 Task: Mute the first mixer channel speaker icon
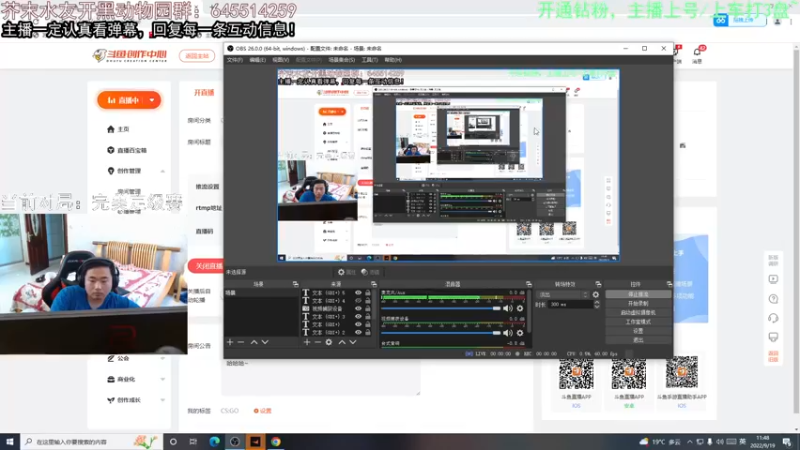click(x=508, y=308)
